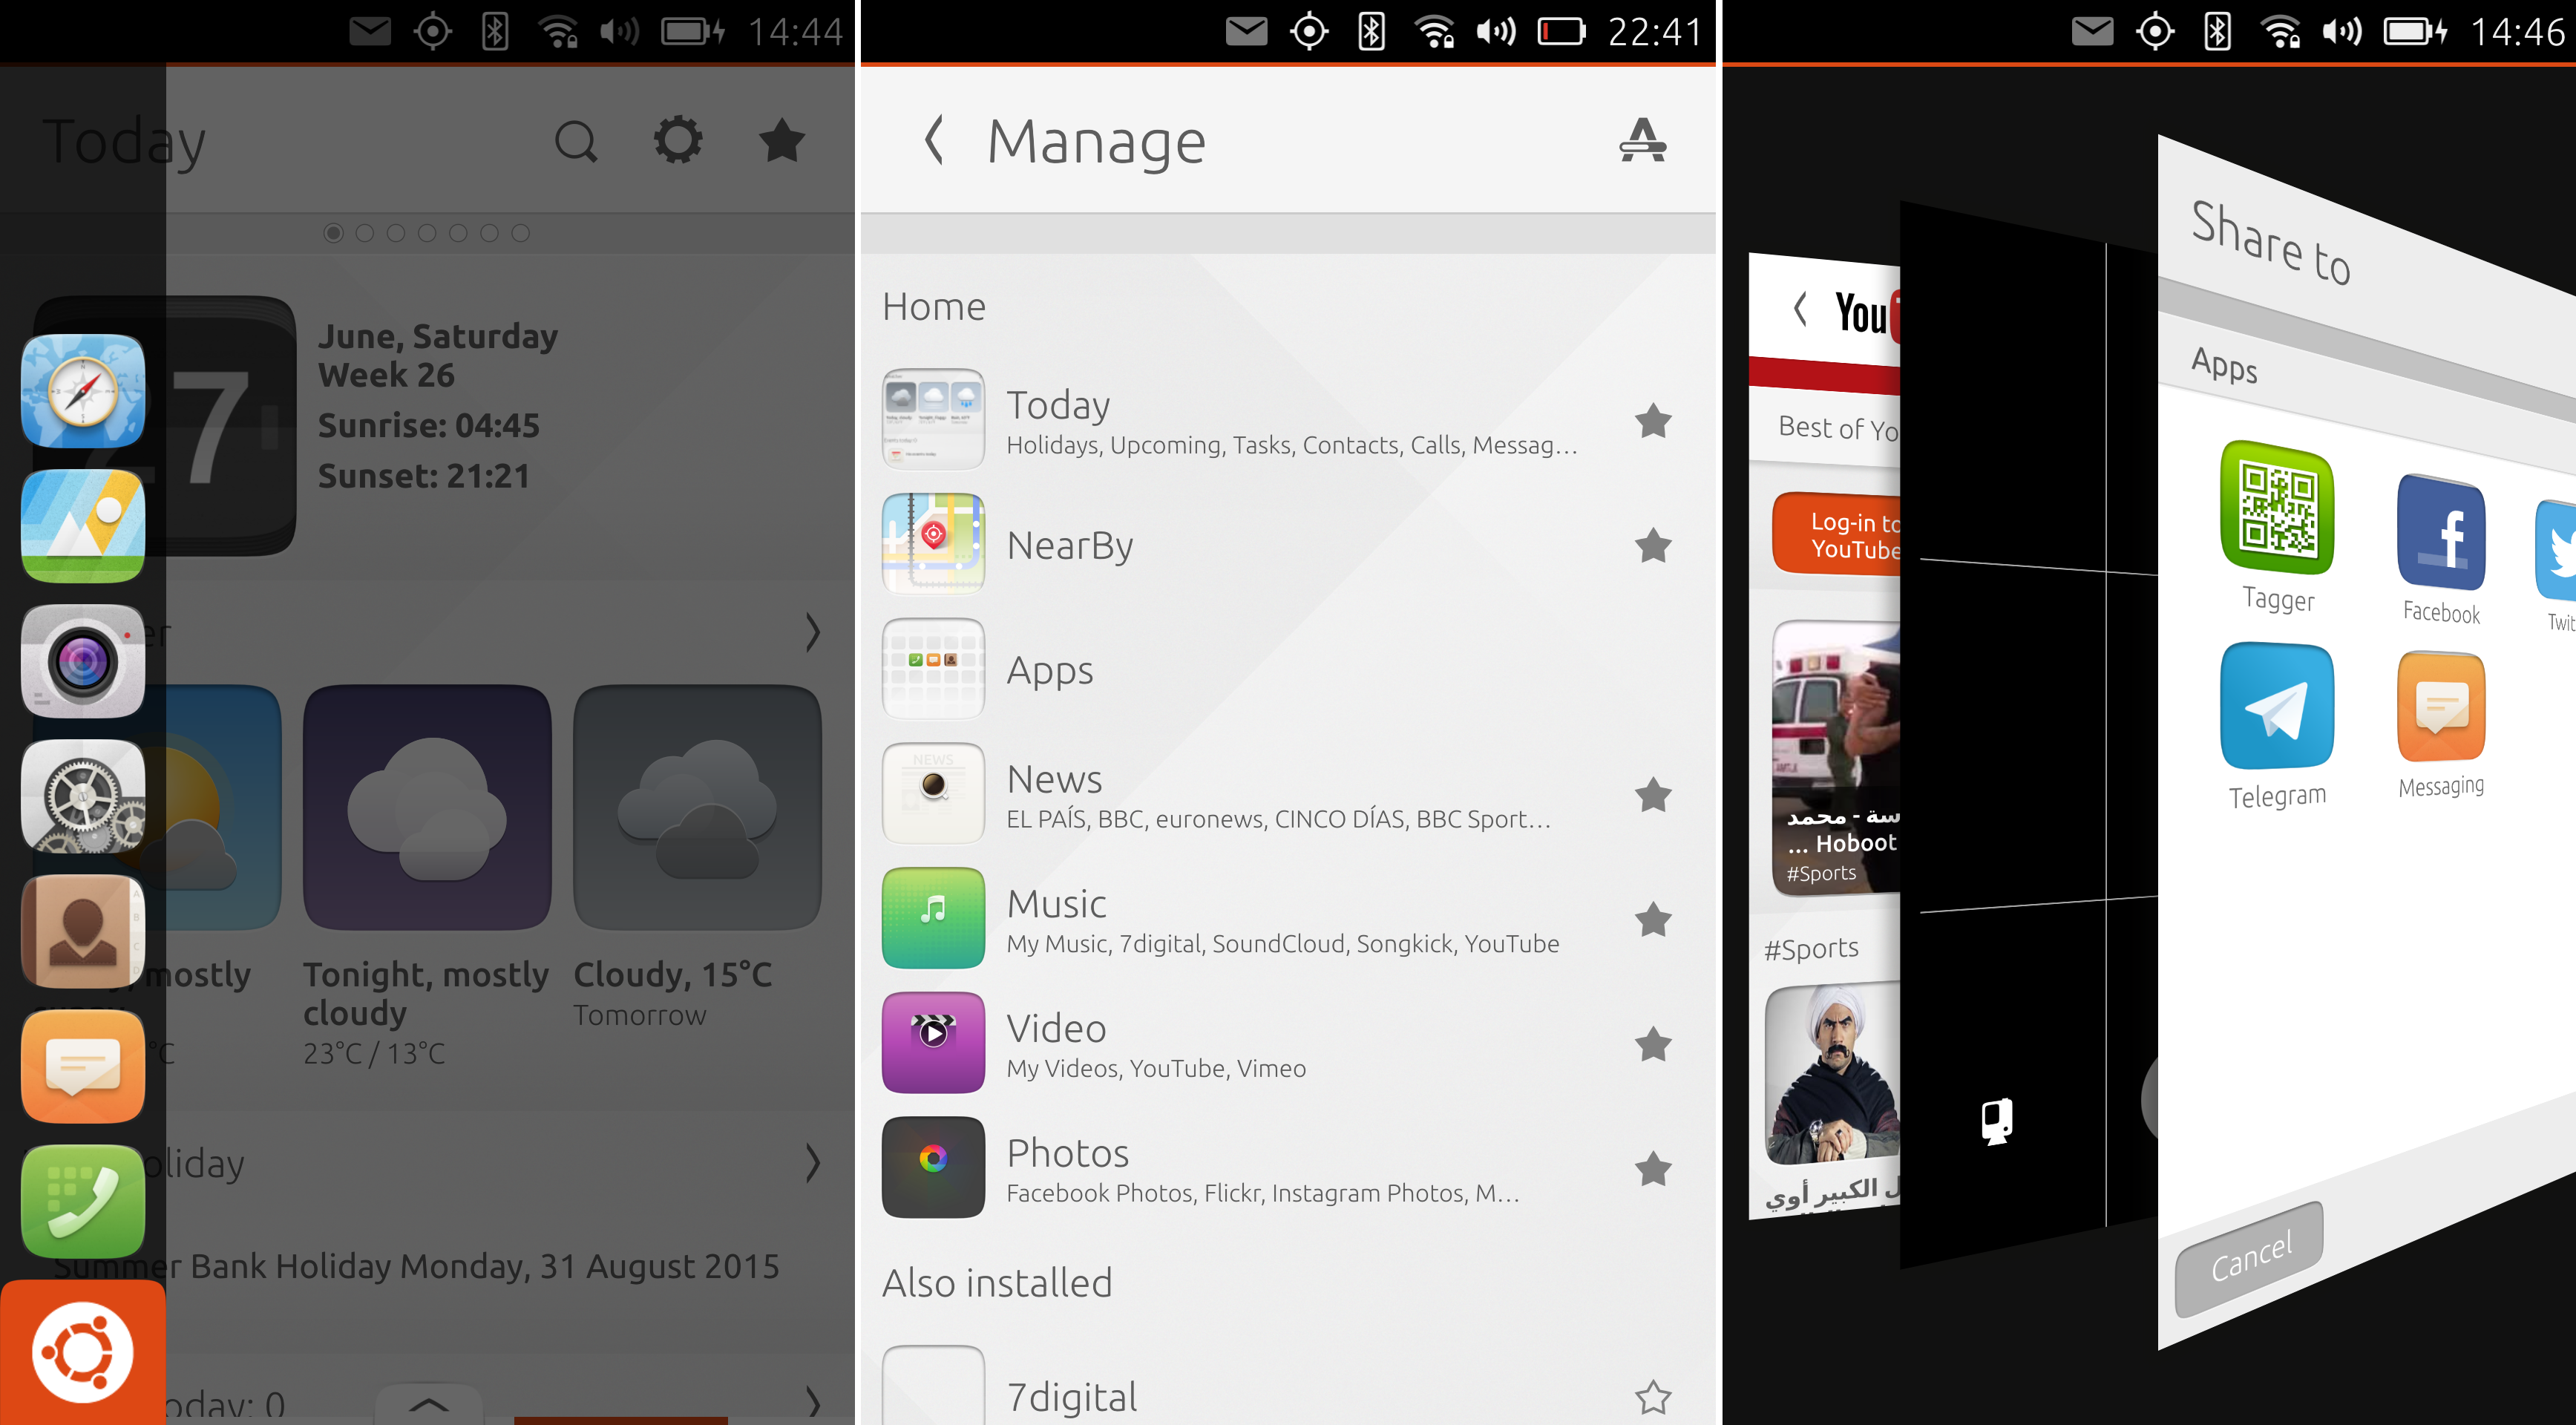Expand the Holiday section chevron
The image size is (2576, 1425).
pos(812,1162)
